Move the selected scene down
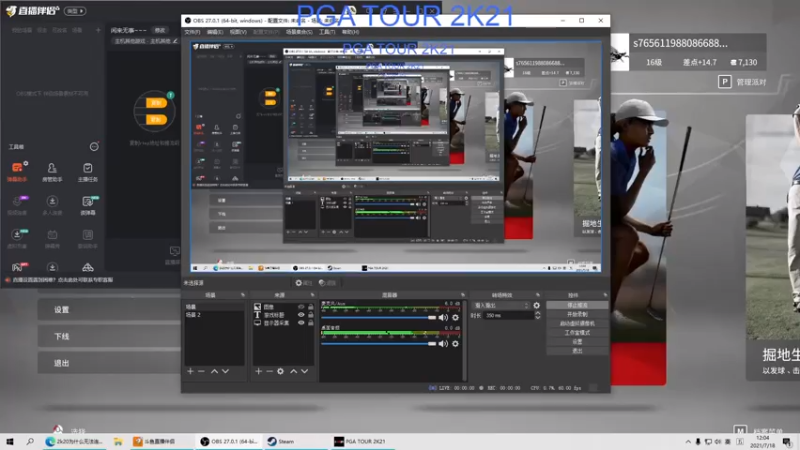 [226, 371]
